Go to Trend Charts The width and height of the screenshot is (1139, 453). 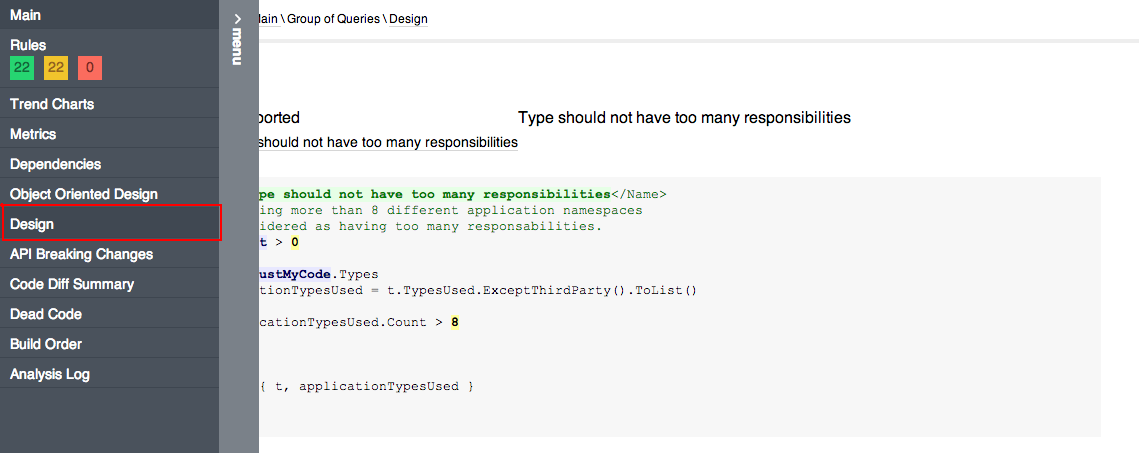pos(110,104)
